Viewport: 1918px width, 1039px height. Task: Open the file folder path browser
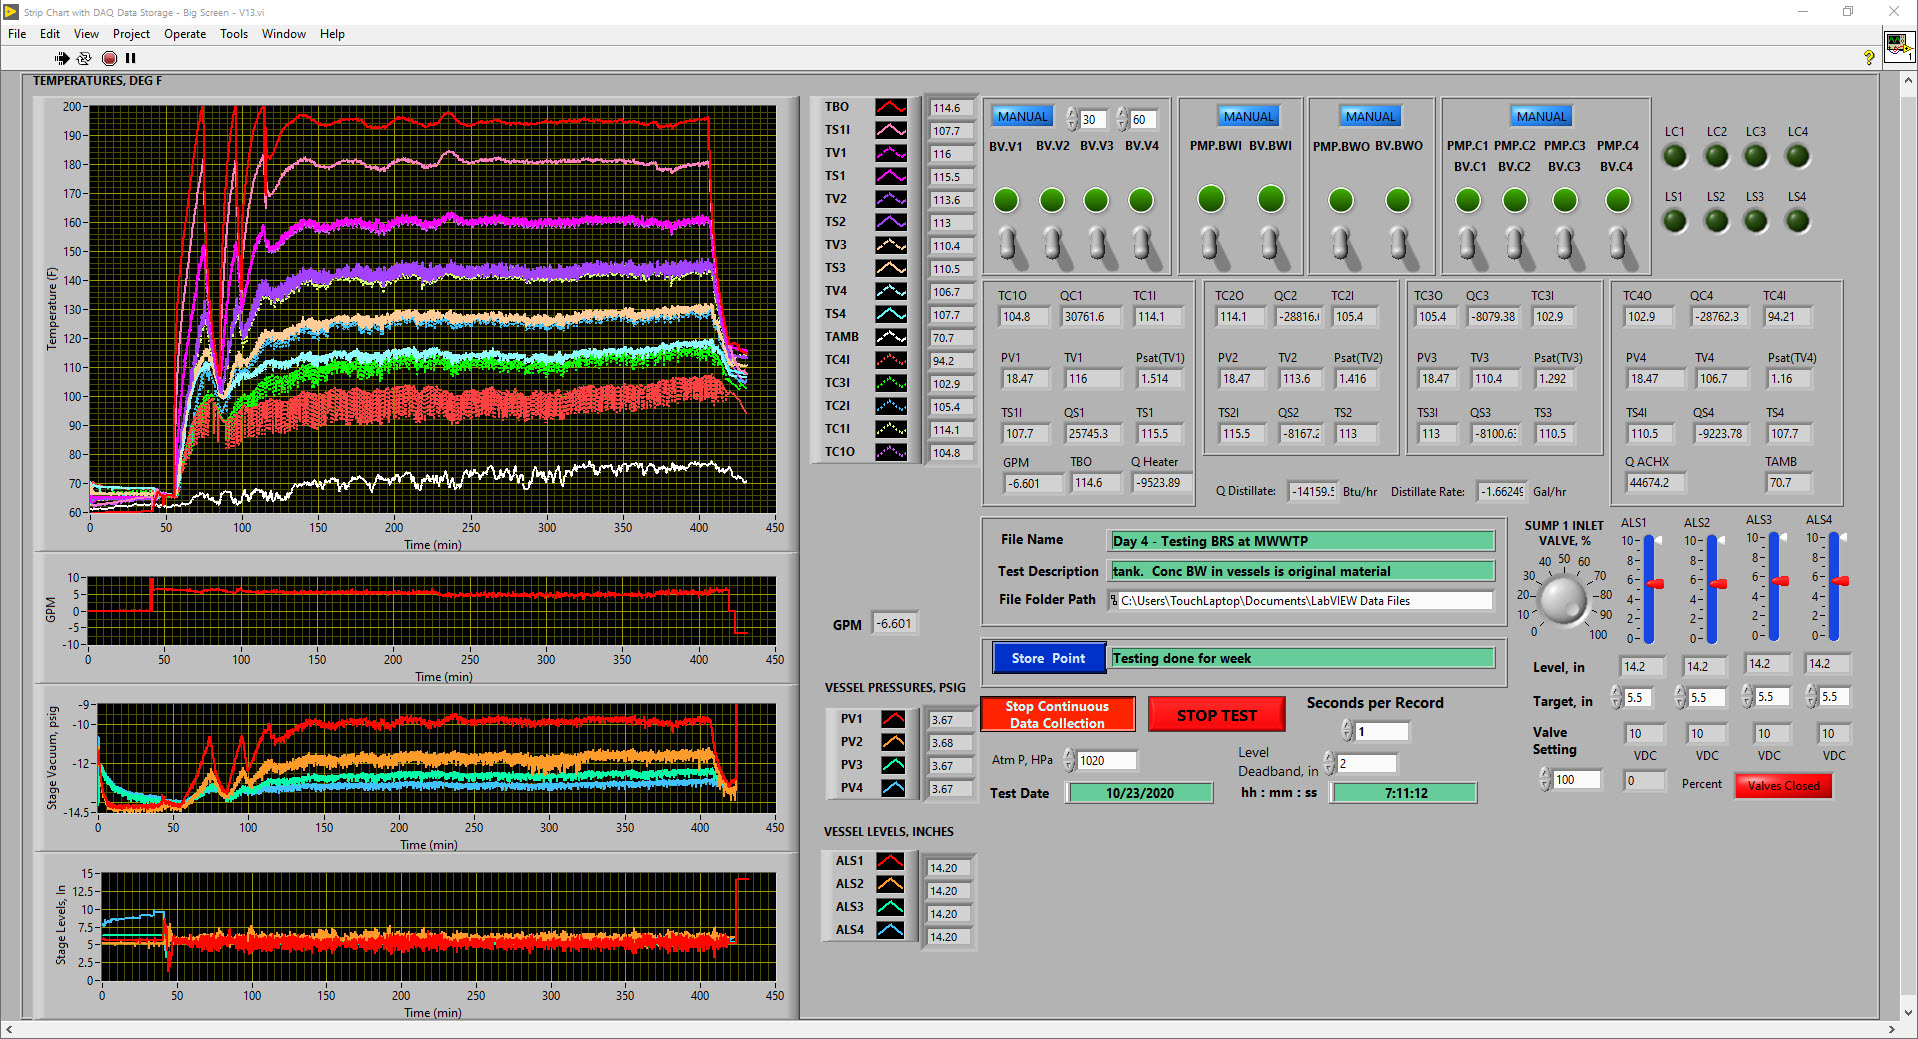1114,601
